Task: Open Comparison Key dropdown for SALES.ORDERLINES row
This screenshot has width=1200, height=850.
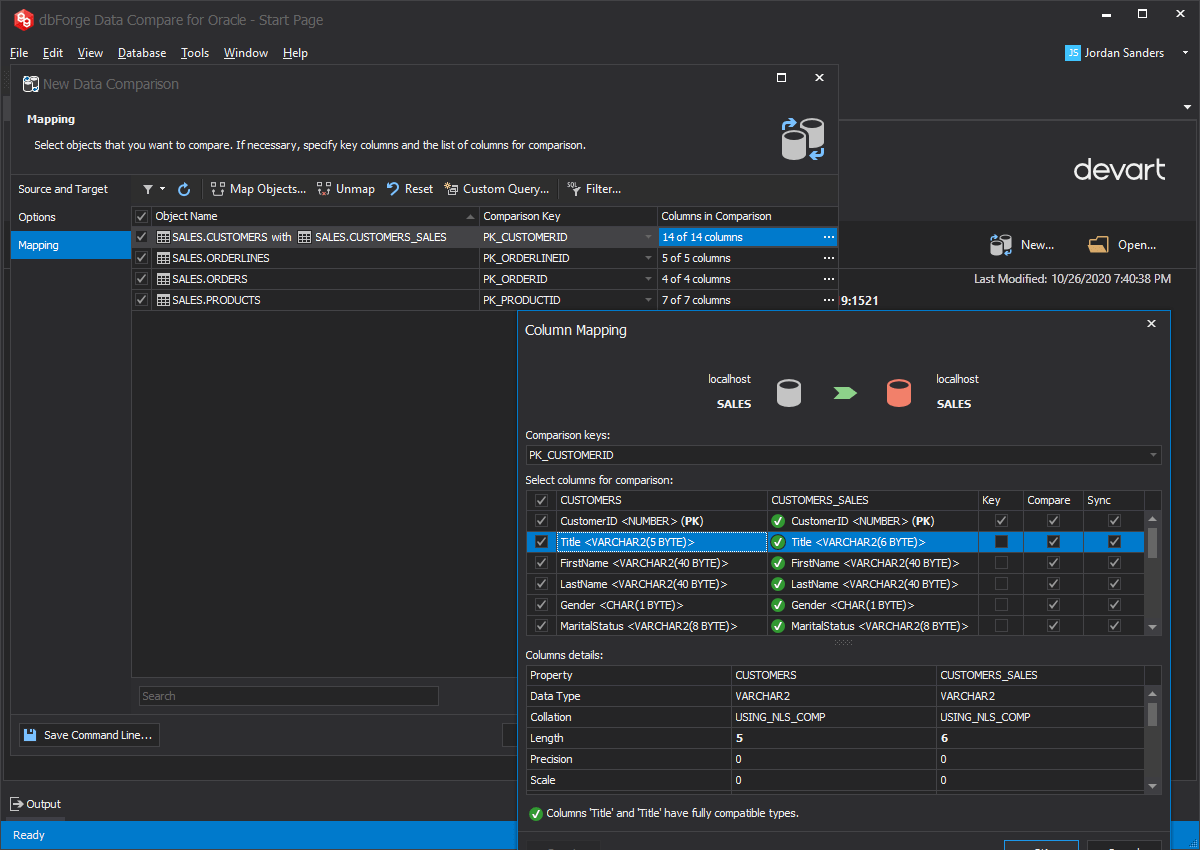Action: 650,258
